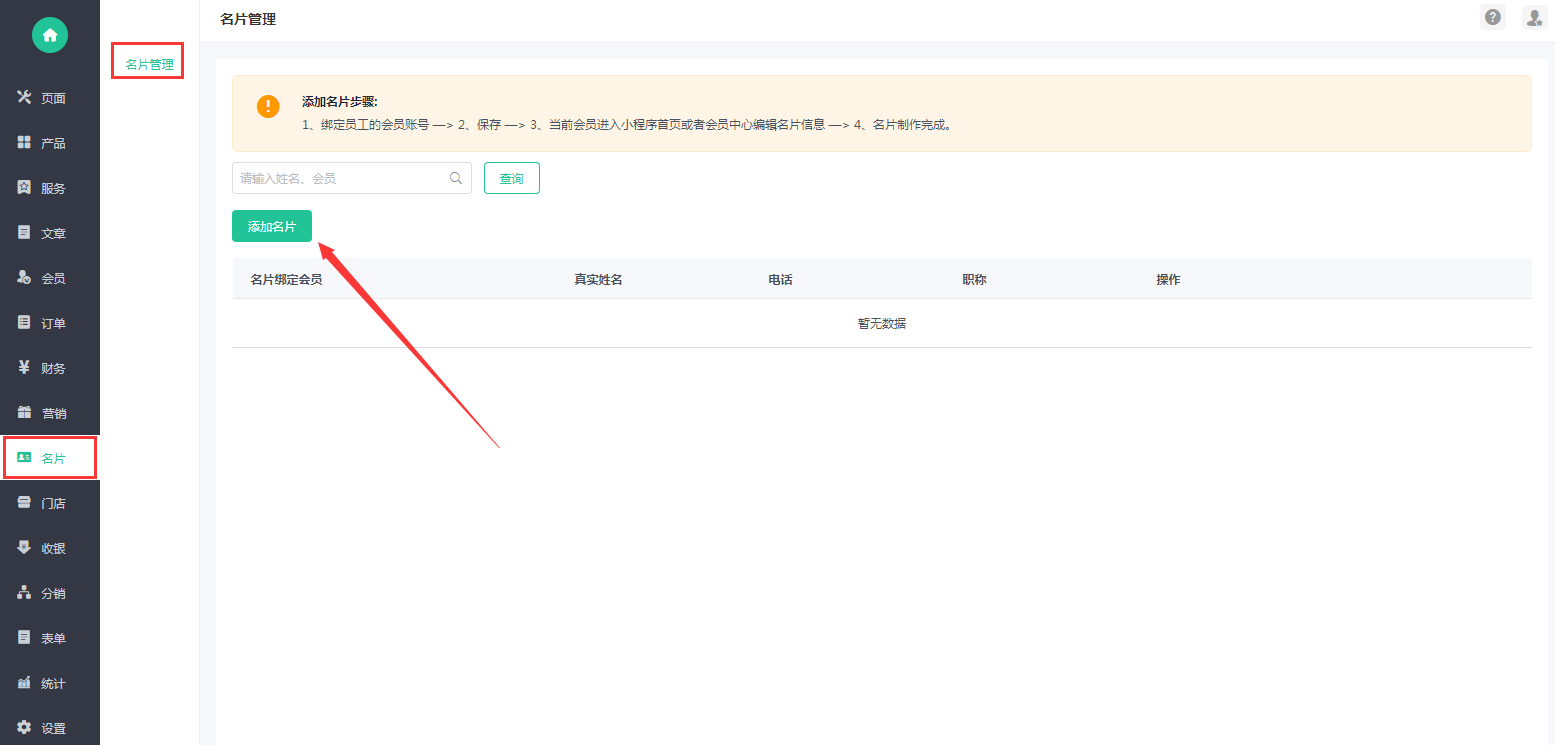
Task: Select 会员 in the sidebar
Action: (x=50, y=278)
